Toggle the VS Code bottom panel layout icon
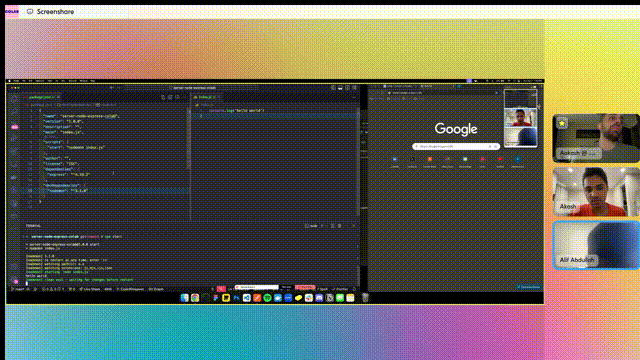Screen dimensions: 640x360 click(340, 88)
